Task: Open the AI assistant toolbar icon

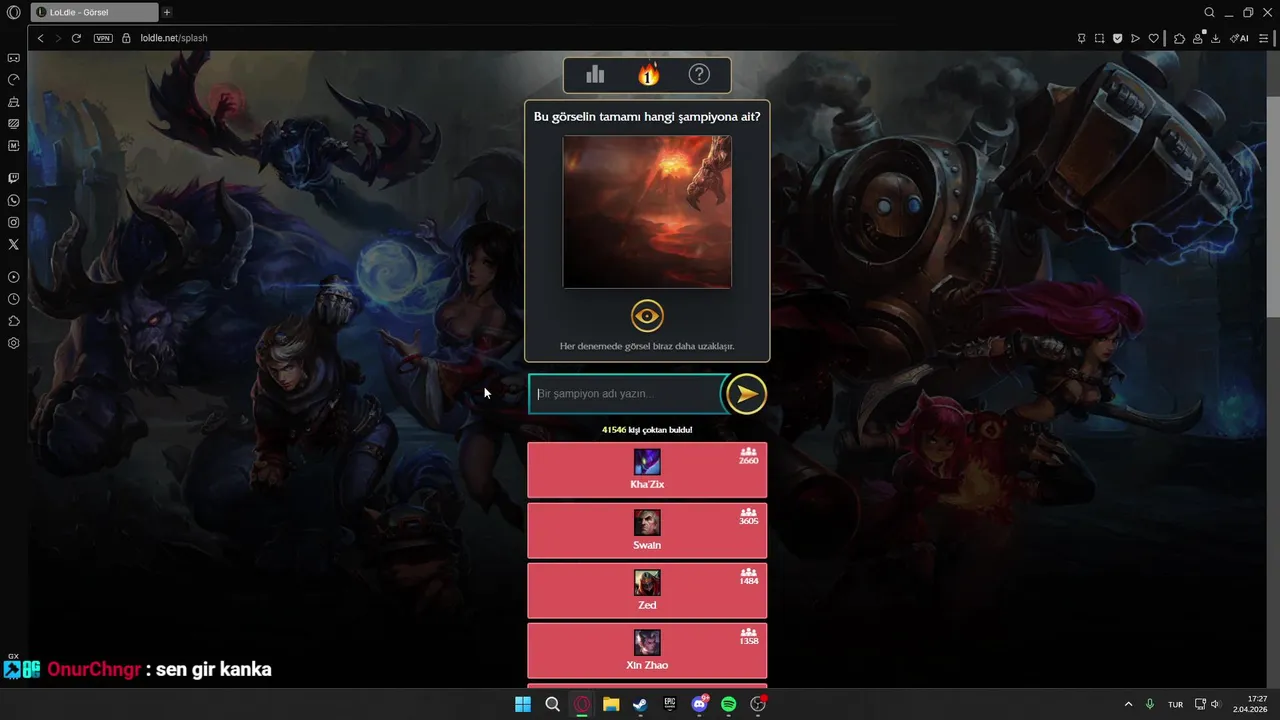Action: click(1239, 38)
